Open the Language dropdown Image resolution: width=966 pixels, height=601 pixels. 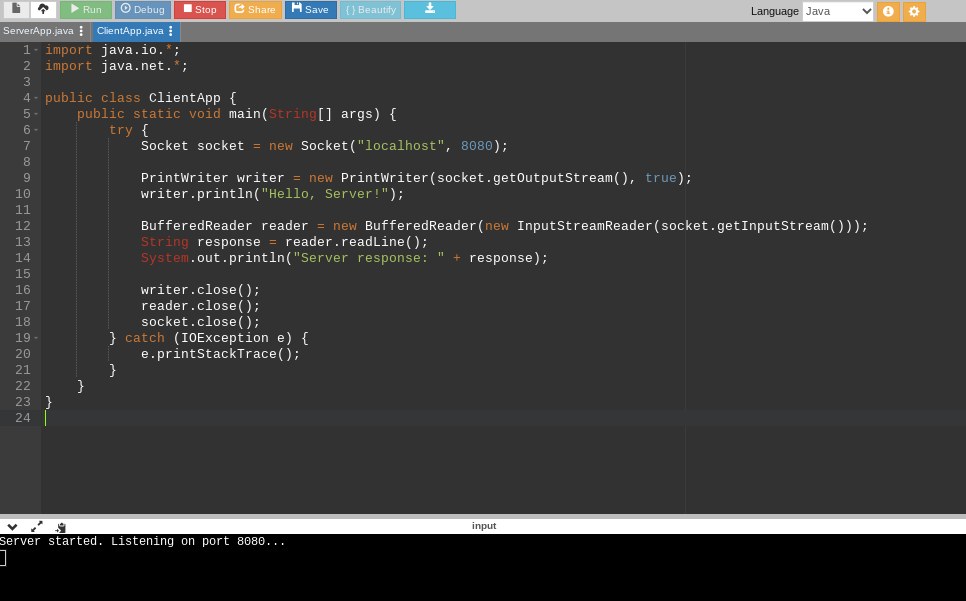point(838,11)
